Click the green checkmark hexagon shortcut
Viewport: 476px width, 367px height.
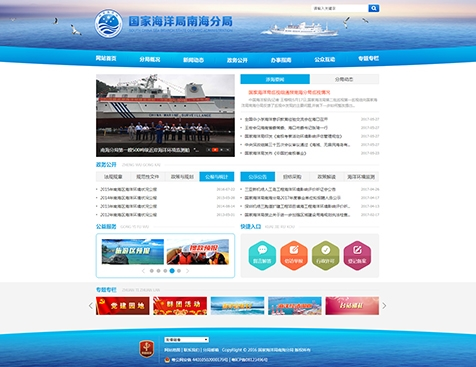point(326,255)
